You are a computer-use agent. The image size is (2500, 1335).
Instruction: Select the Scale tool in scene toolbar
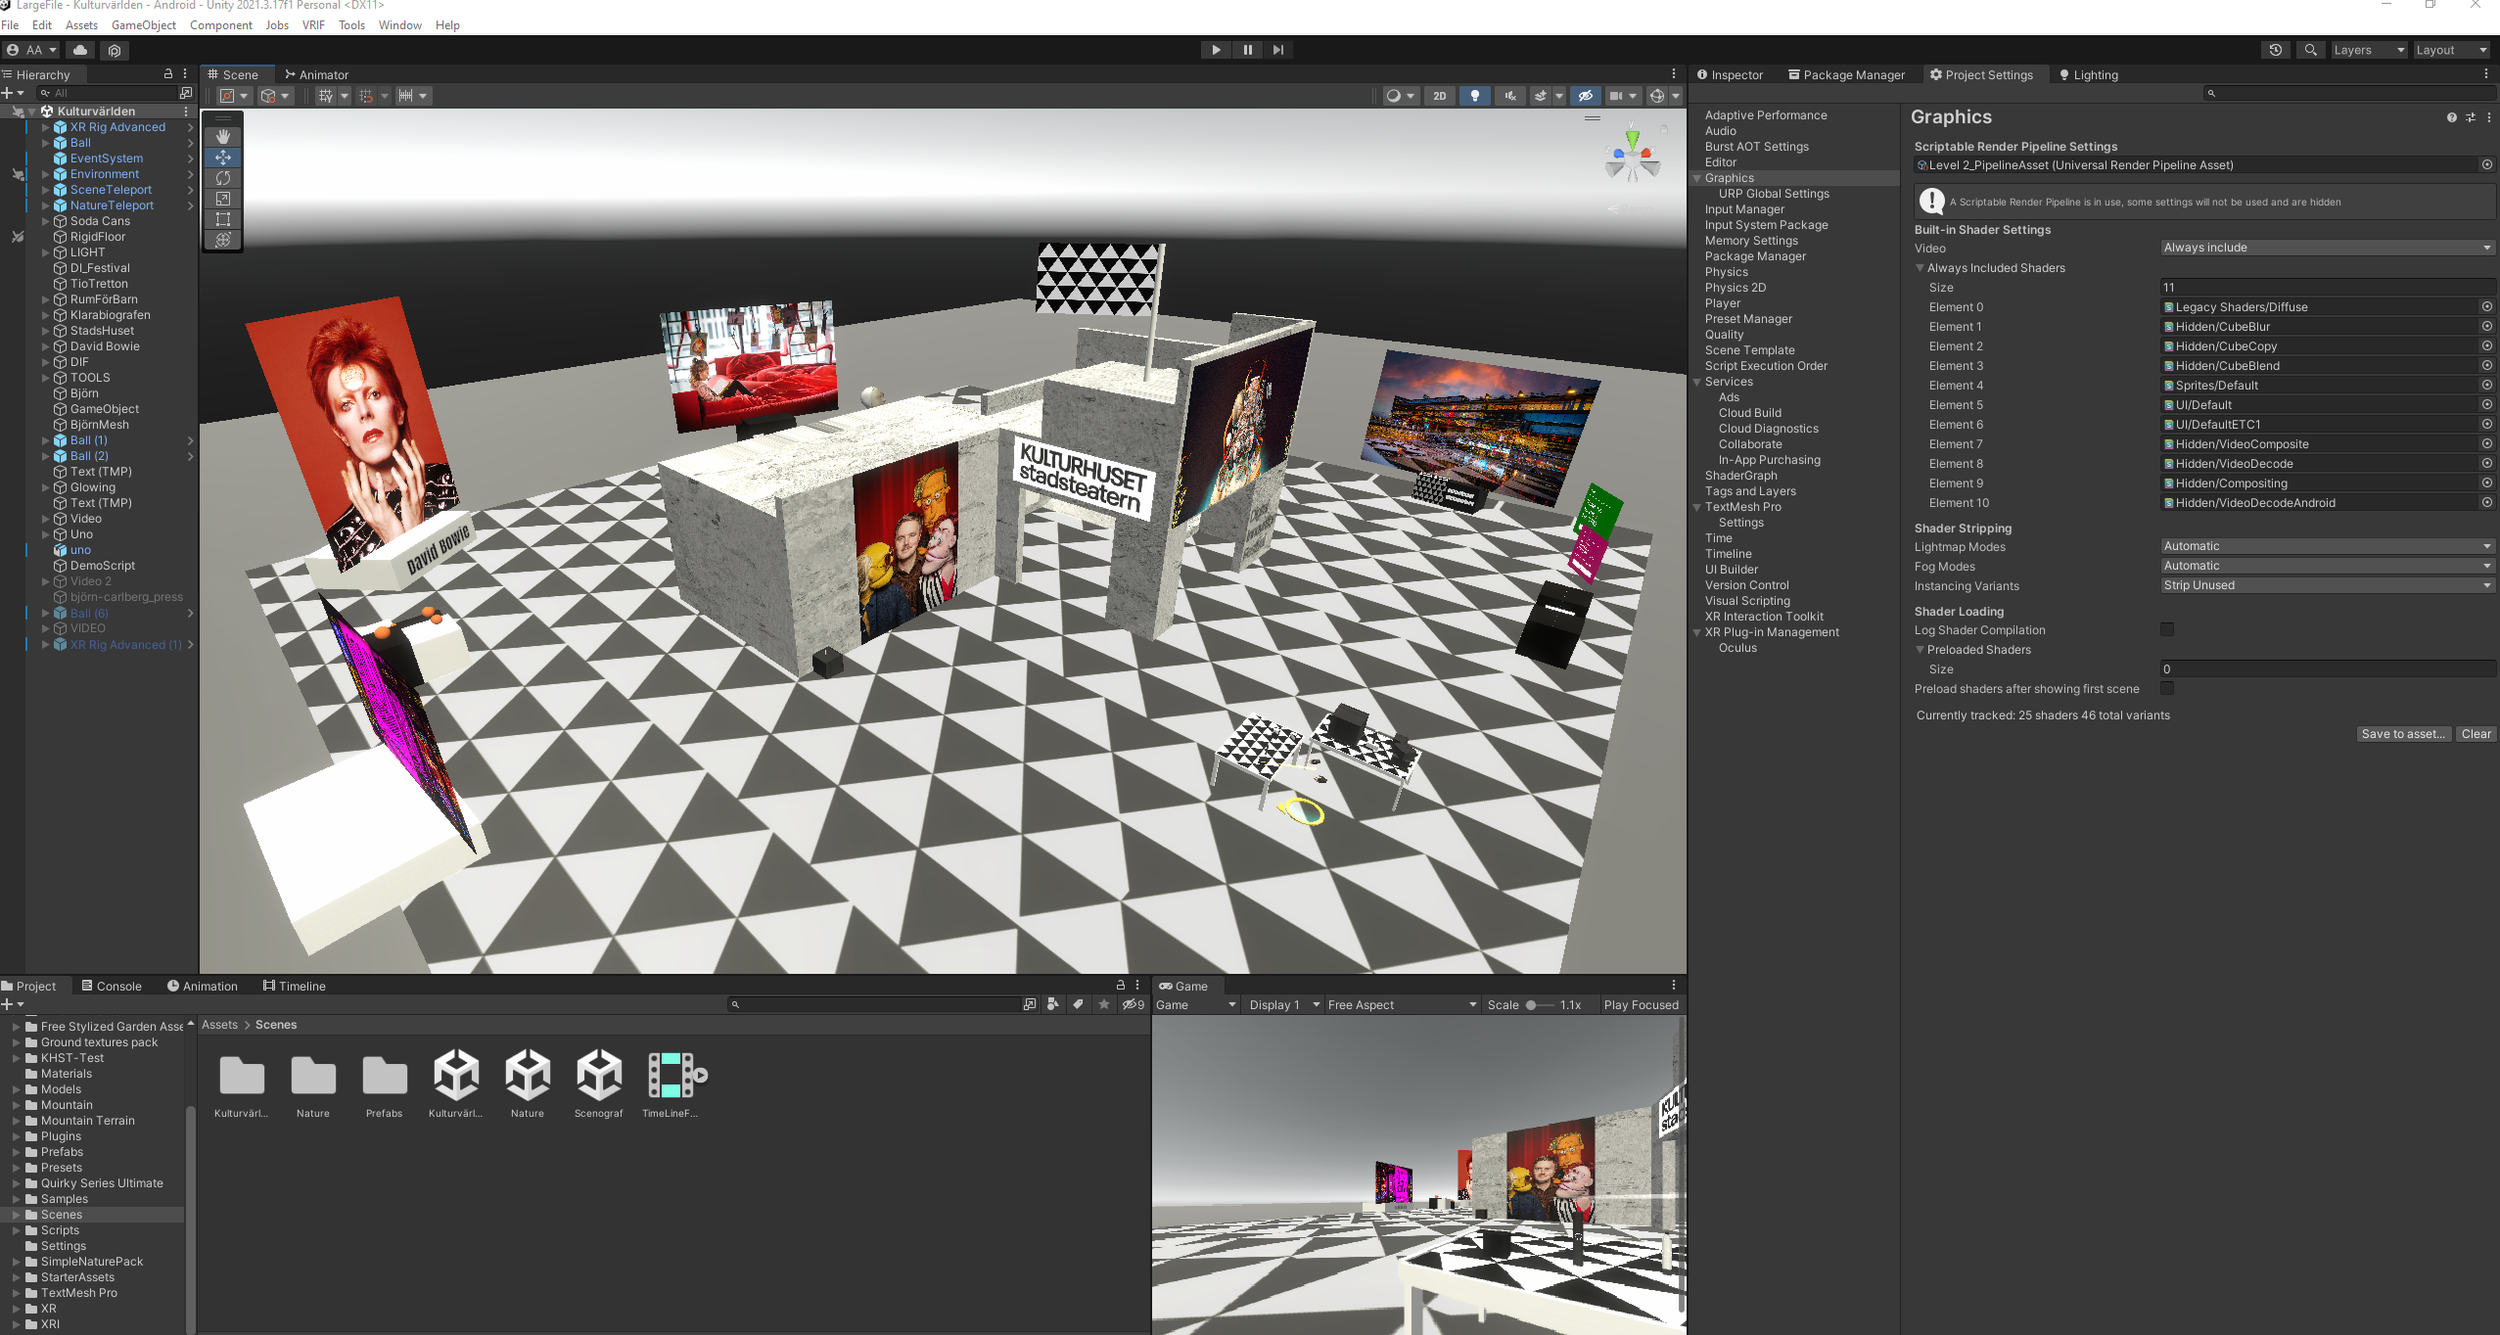point(223,199)
